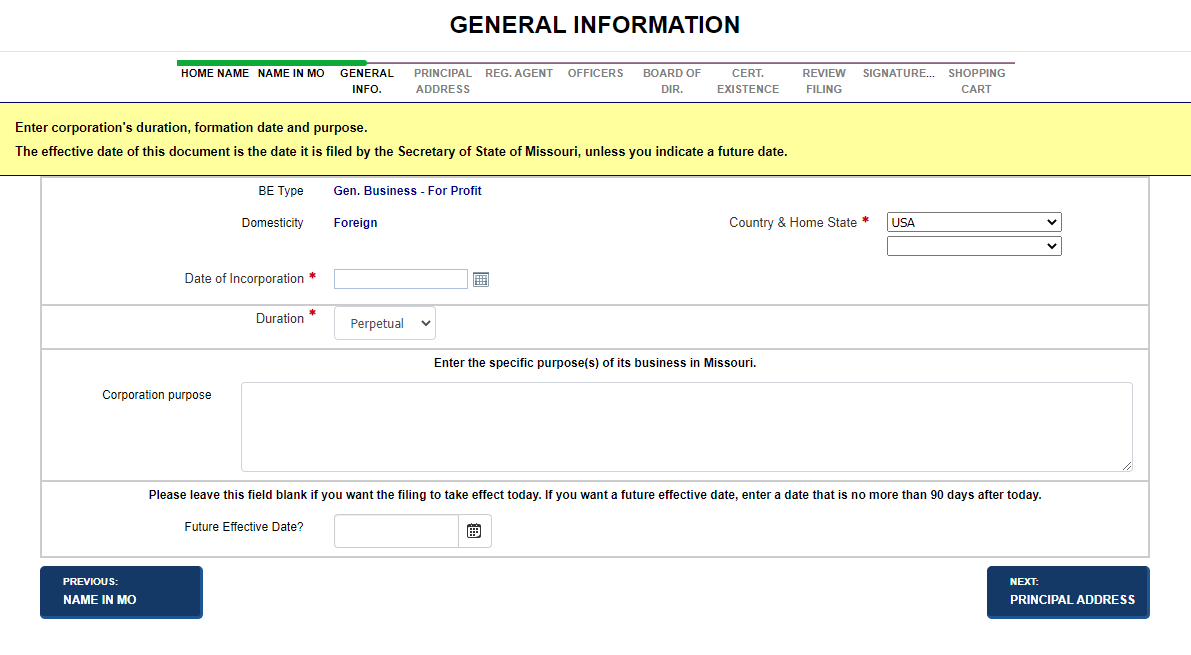The width and height of the screenshot is (1191, 655).
Task: Expand the Country dropdown showing USA
Action: coord(973,222)
